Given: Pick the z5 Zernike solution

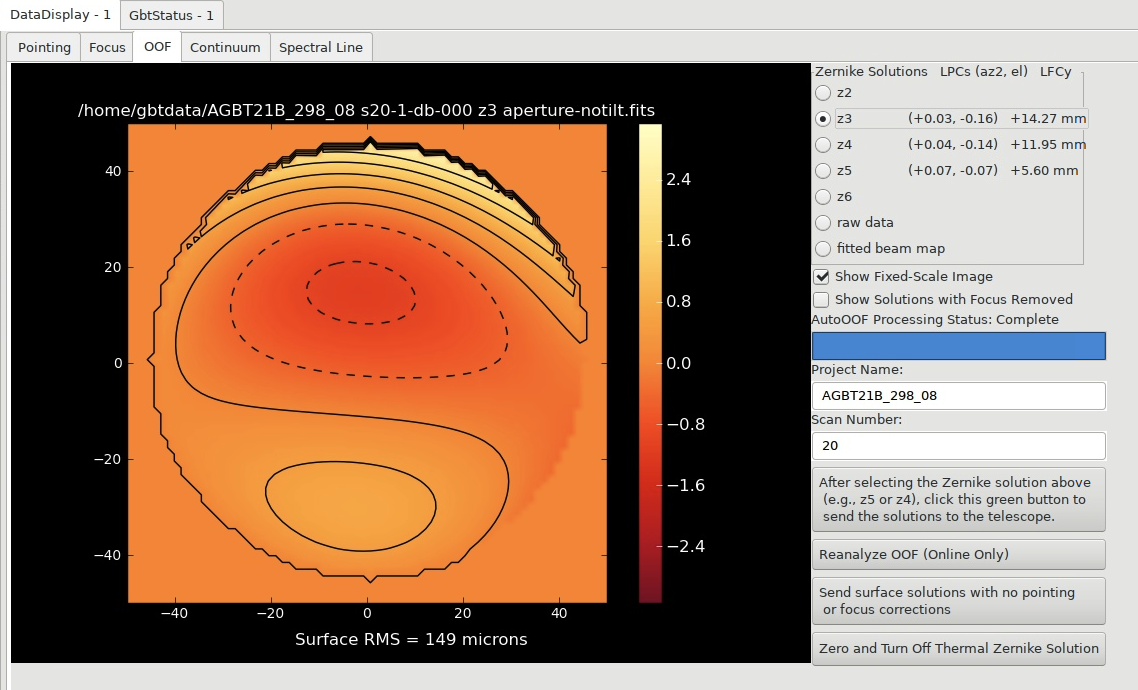Looking at the screenshot, I should (823, 171).
